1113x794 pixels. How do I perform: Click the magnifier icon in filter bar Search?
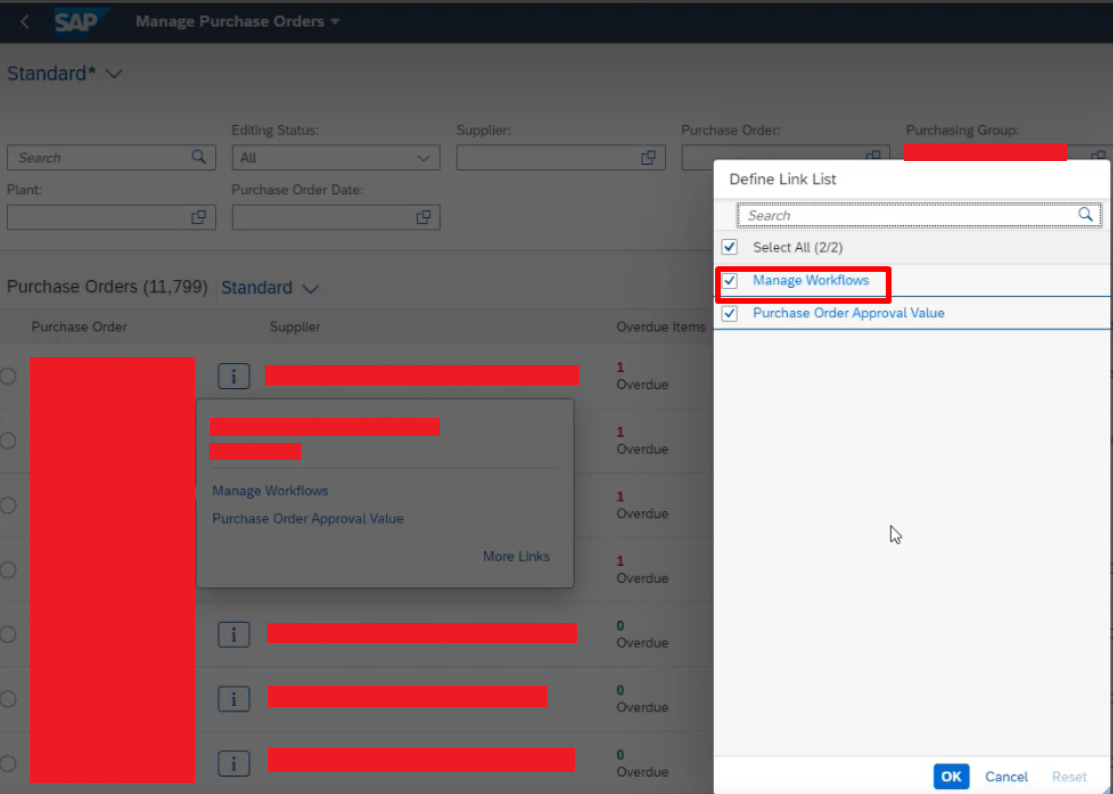pyautogui.click(x=199, y=158)
